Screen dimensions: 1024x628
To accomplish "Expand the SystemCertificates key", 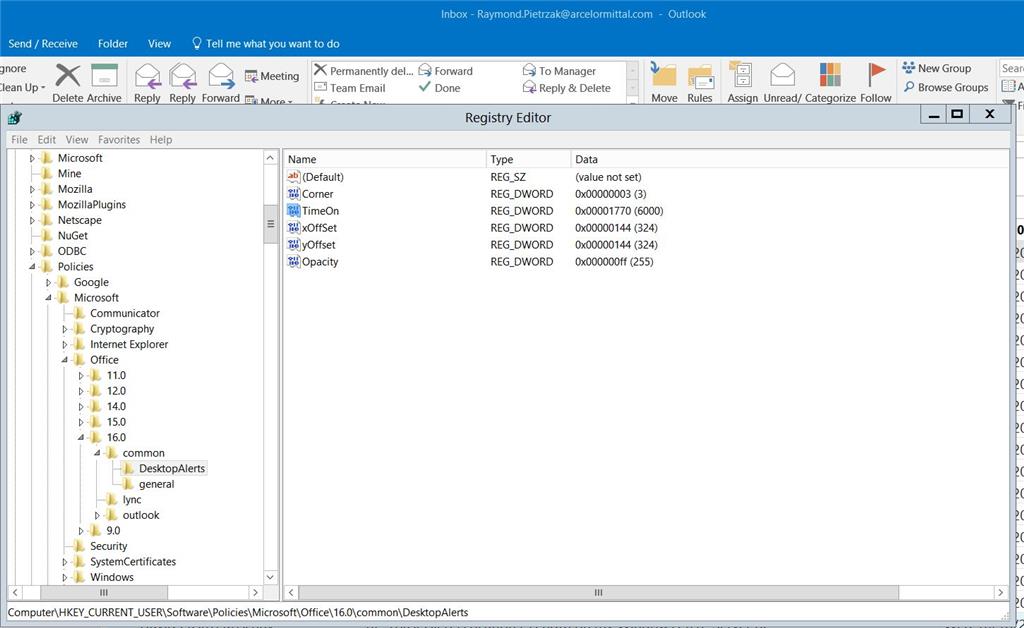I will click(65, 562).
